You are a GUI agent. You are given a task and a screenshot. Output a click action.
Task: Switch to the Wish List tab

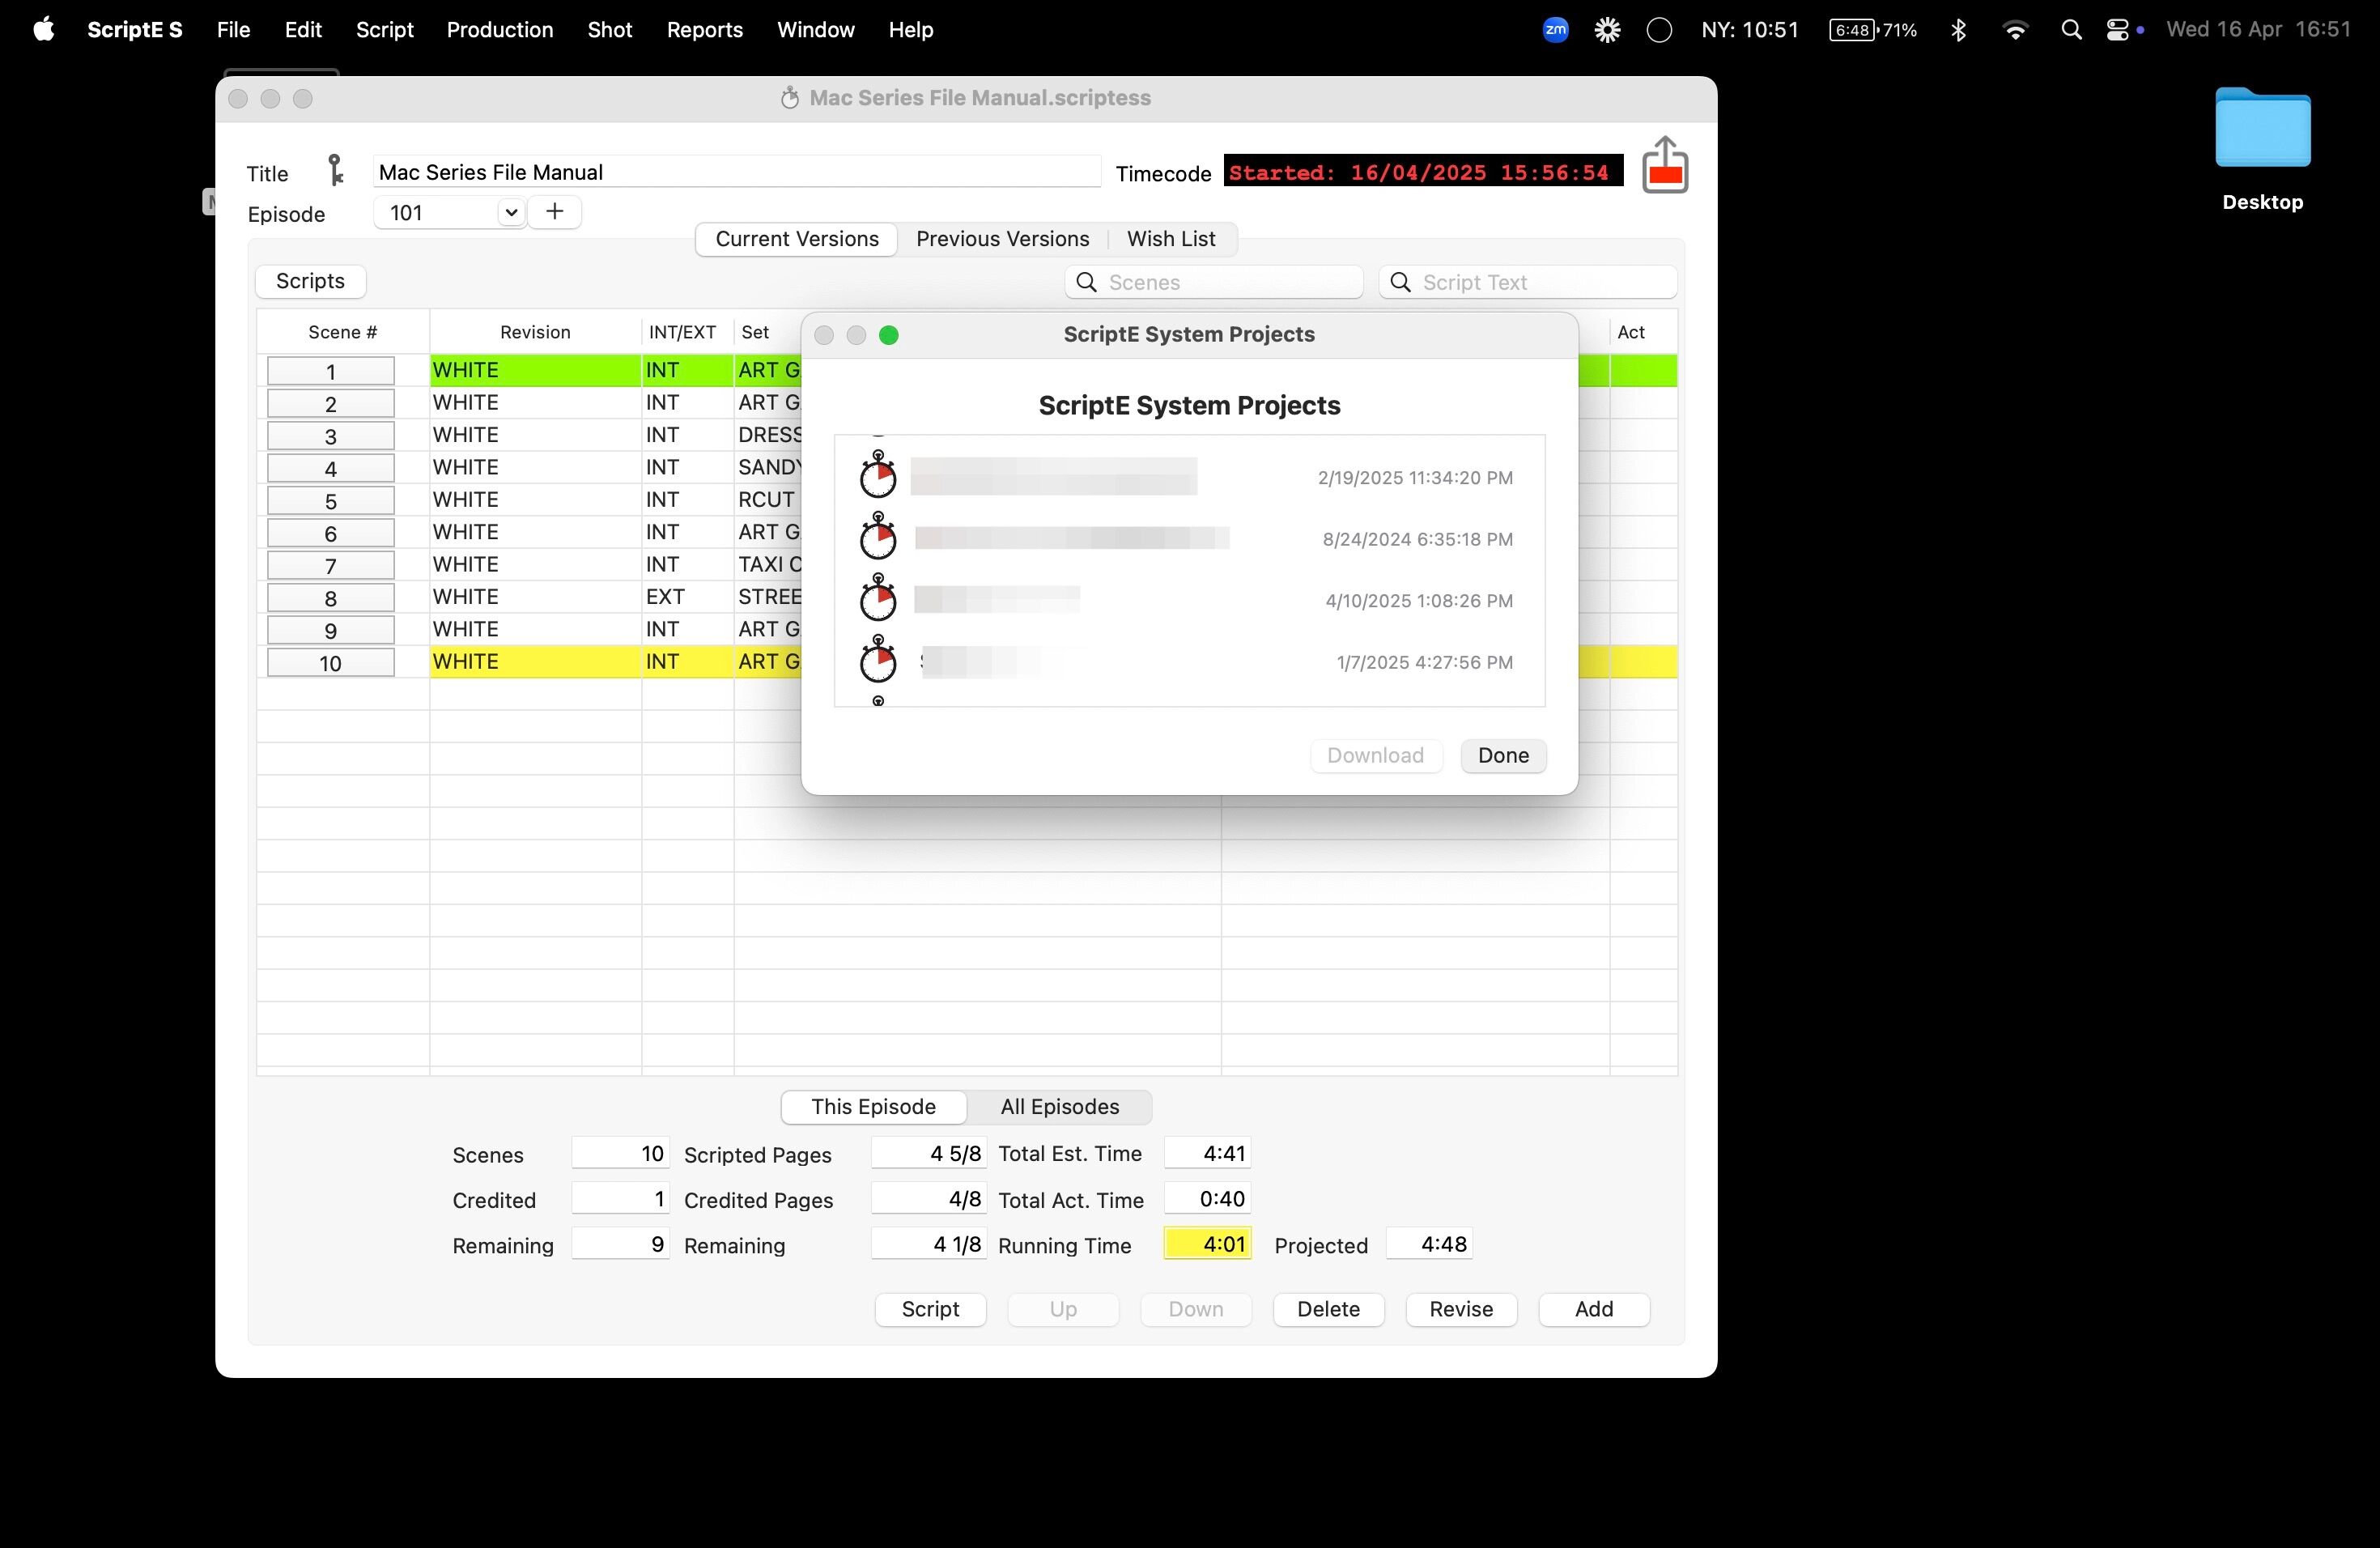(x=1170, y=239)
